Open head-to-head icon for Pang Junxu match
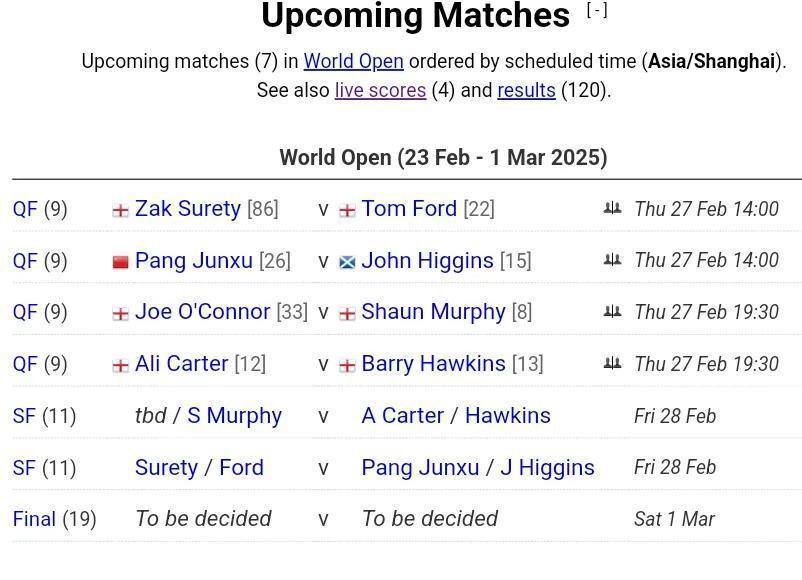Screen dimensions: 802x580 pos(612,260)
